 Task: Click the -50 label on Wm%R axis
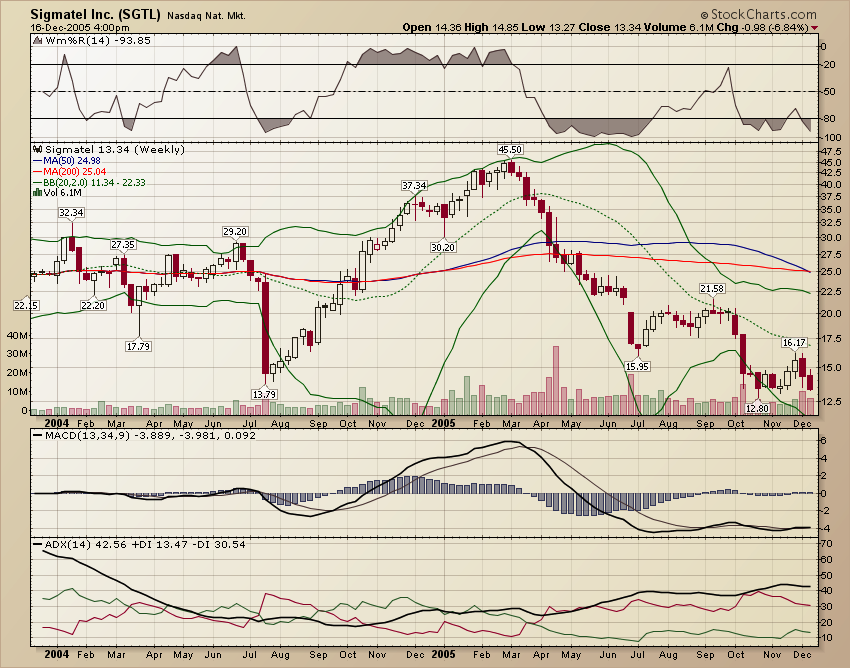pos(829,92)
